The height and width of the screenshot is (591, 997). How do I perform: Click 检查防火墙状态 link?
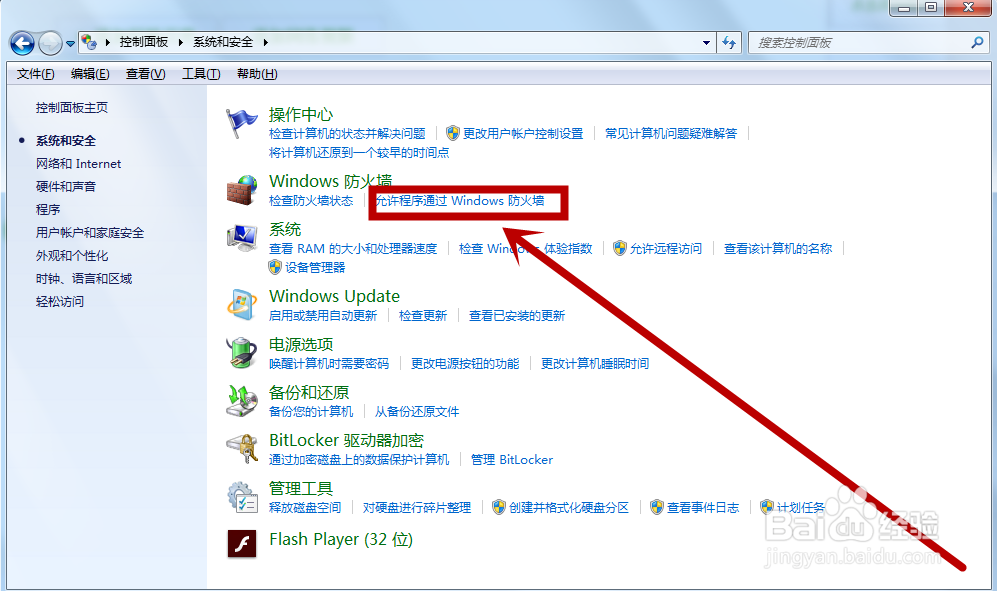[x=311, y=201]
